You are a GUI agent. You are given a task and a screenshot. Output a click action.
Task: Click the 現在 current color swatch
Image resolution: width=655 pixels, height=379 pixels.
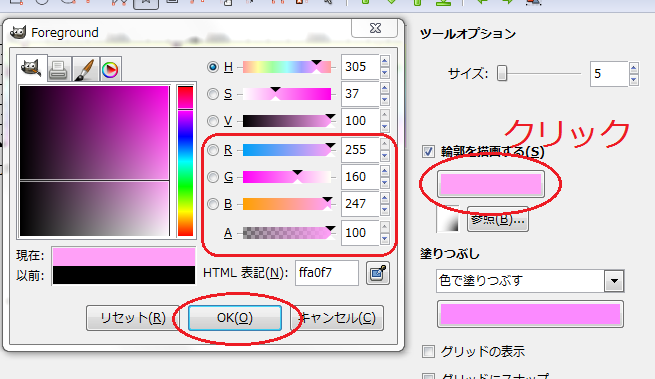pos(124,256)
